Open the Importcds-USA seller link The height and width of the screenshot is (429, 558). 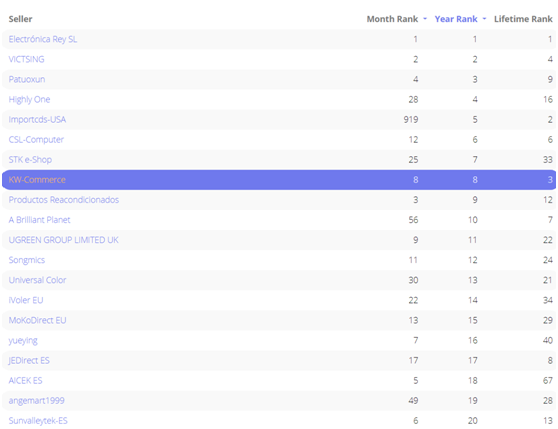(x=37, y=120)
